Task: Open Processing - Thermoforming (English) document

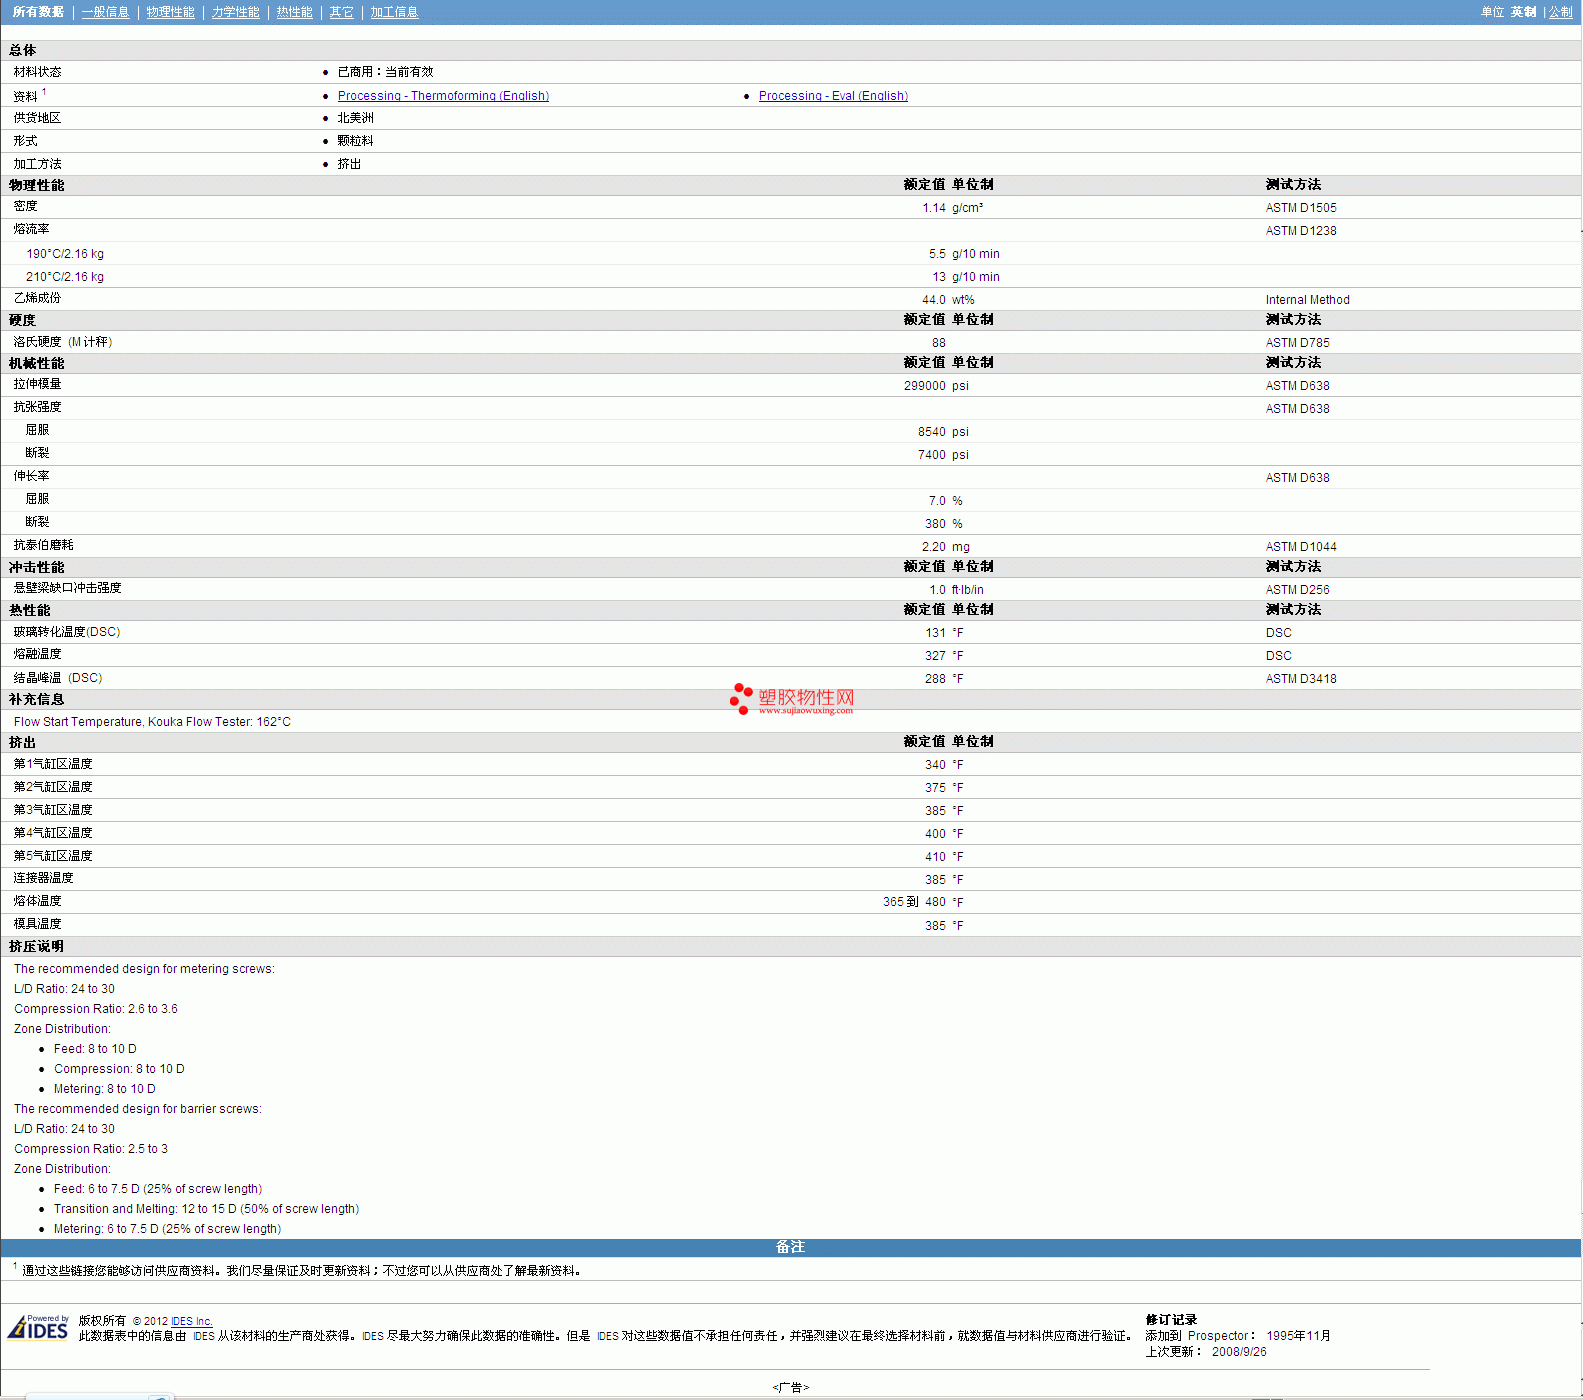Action: 443,96
